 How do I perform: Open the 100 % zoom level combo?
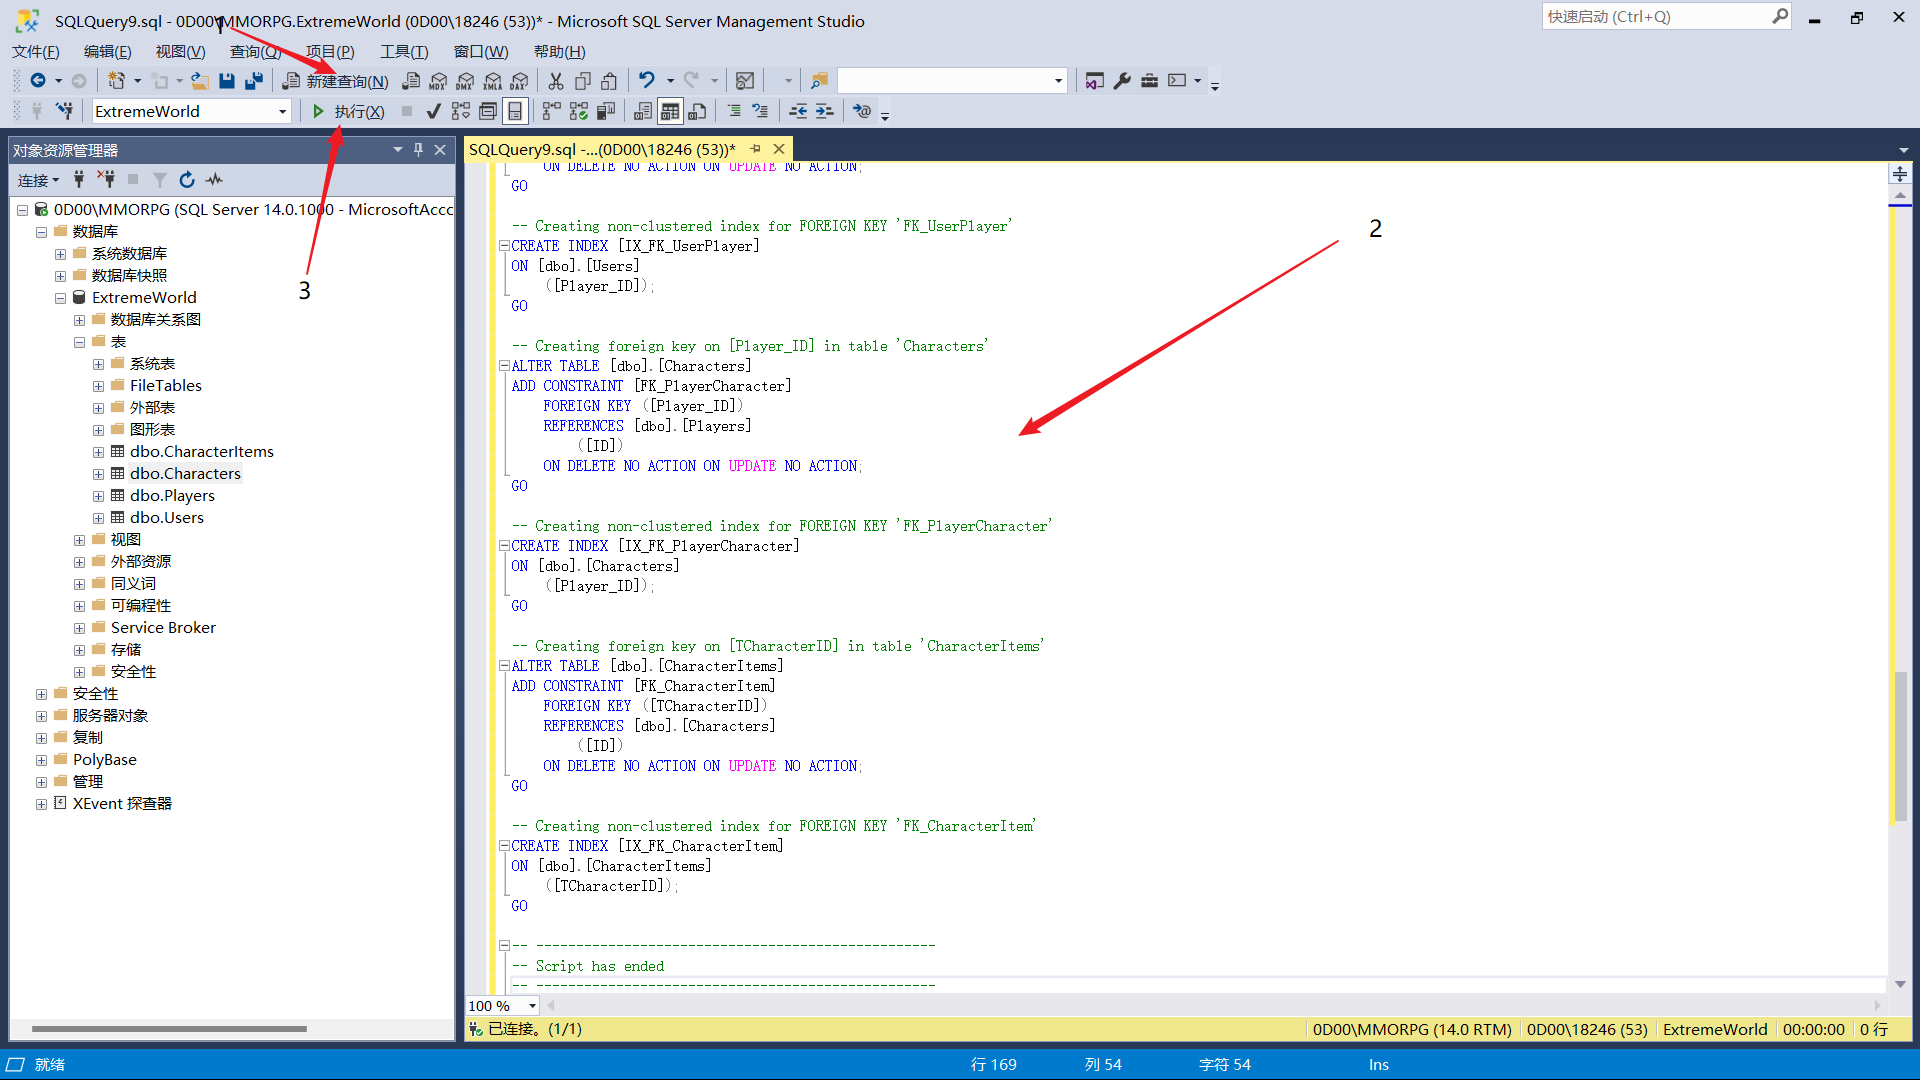coord(532,1006)
